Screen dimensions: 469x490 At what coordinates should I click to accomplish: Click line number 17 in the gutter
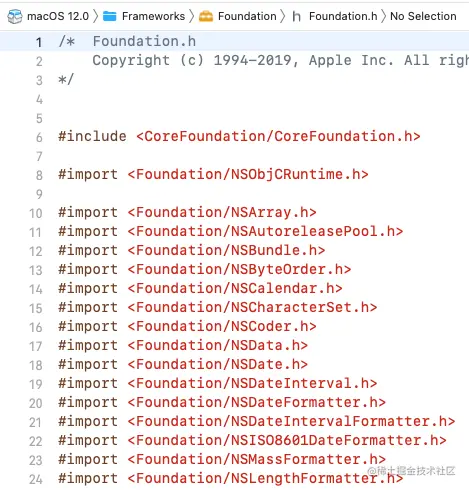36,346
